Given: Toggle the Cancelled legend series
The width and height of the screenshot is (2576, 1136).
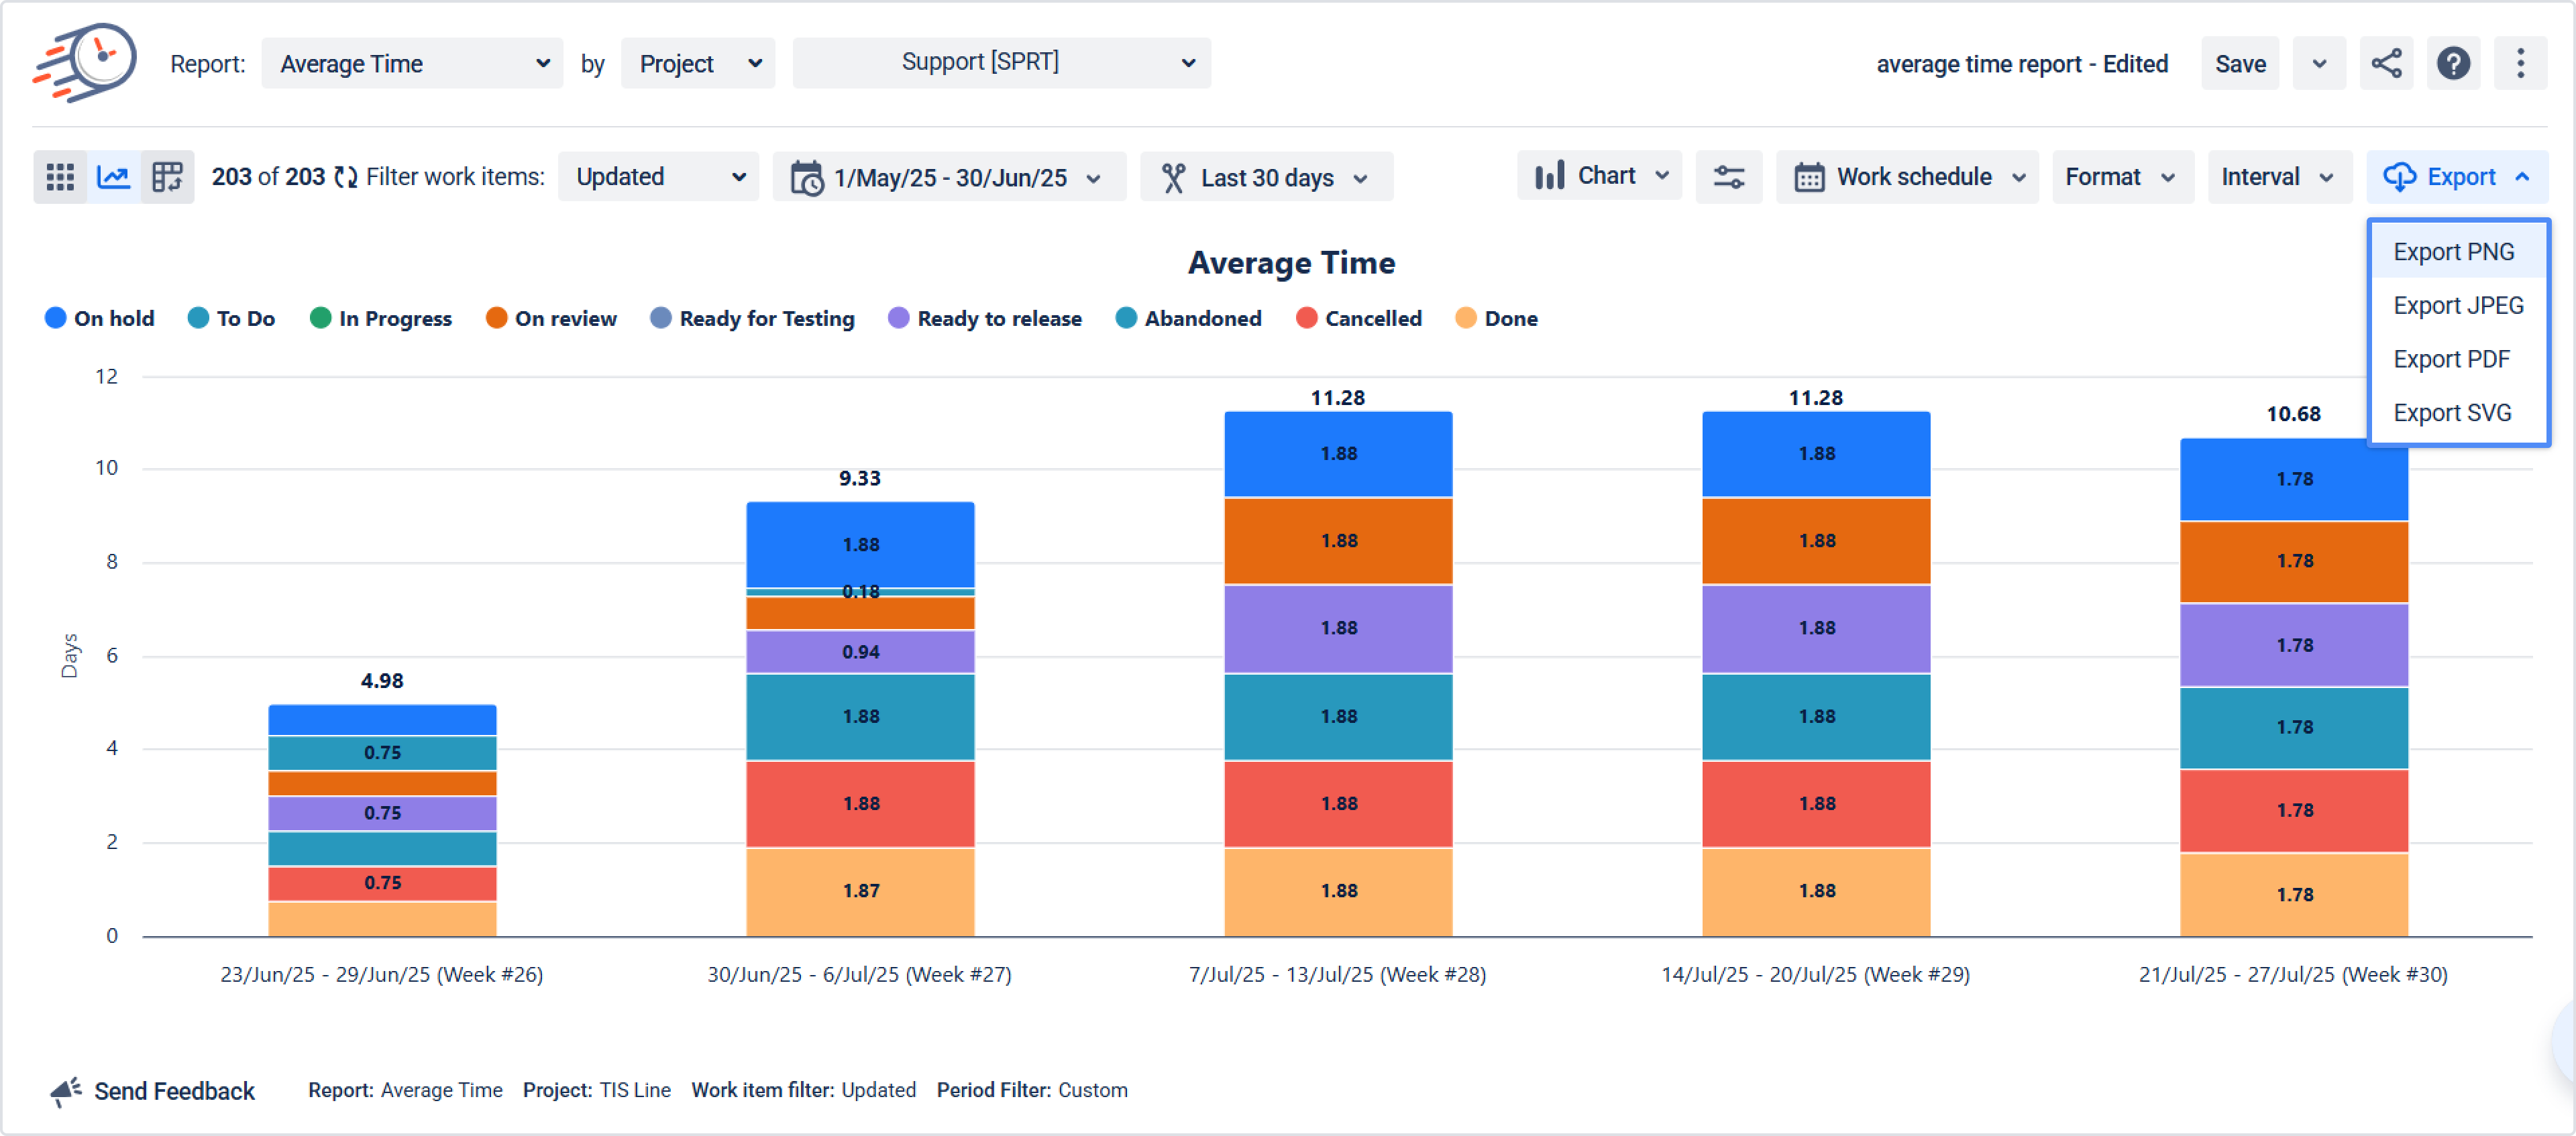Looking at the screenshot, I should click(x=1359, y=318).
